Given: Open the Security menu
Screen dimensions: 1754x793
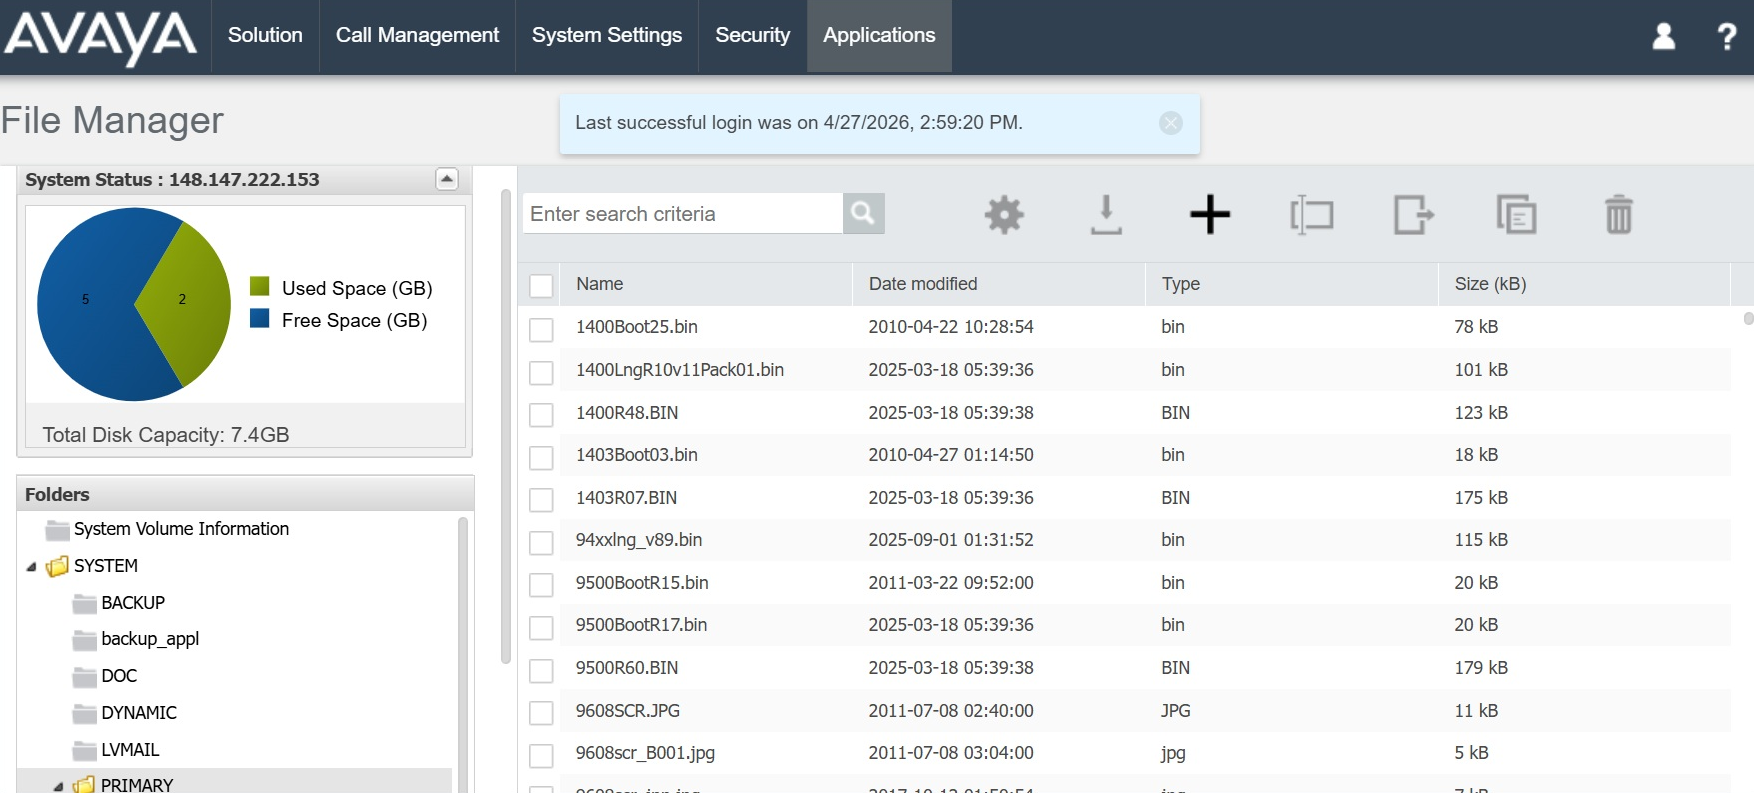Looking at the screenshot, I should point(753,35).
